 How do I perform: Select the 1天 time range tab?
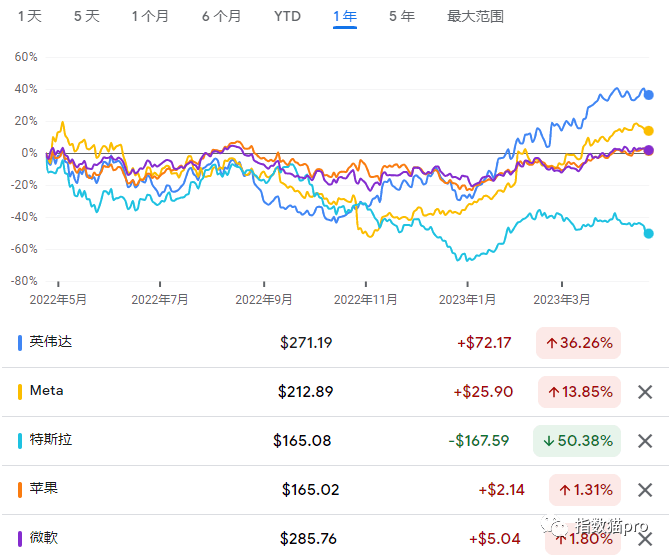[30, 17]
